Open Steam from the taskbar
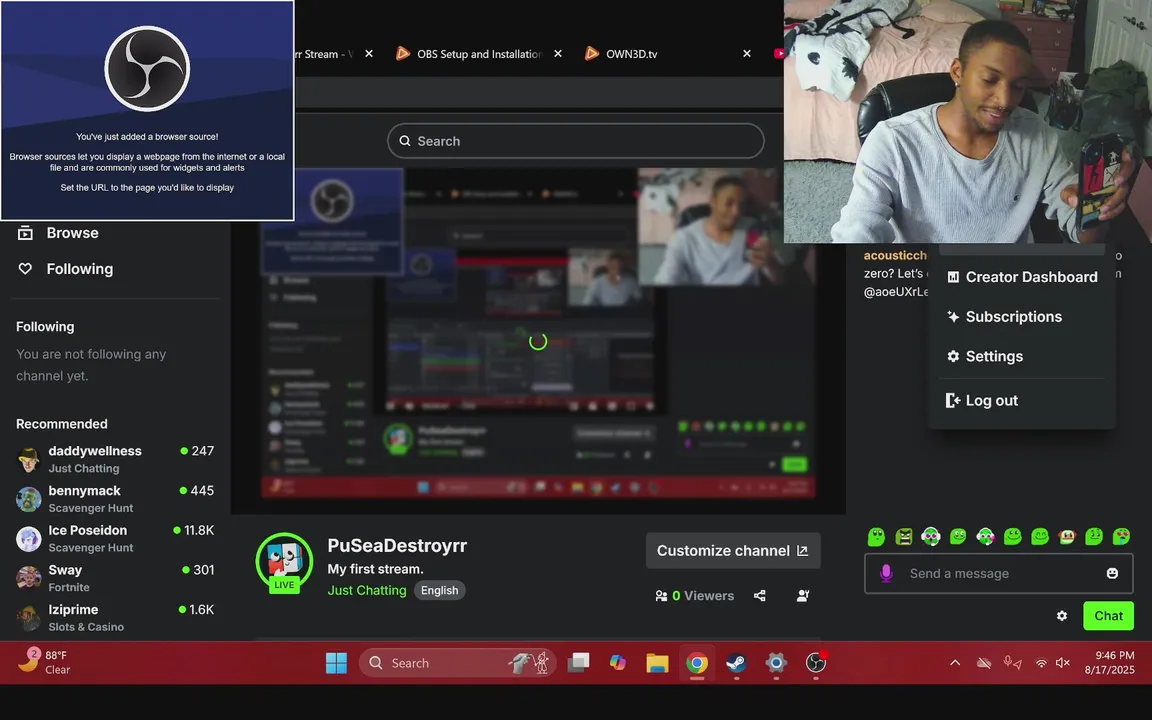The image size is (1152, 720). click(x=736, y=663)
